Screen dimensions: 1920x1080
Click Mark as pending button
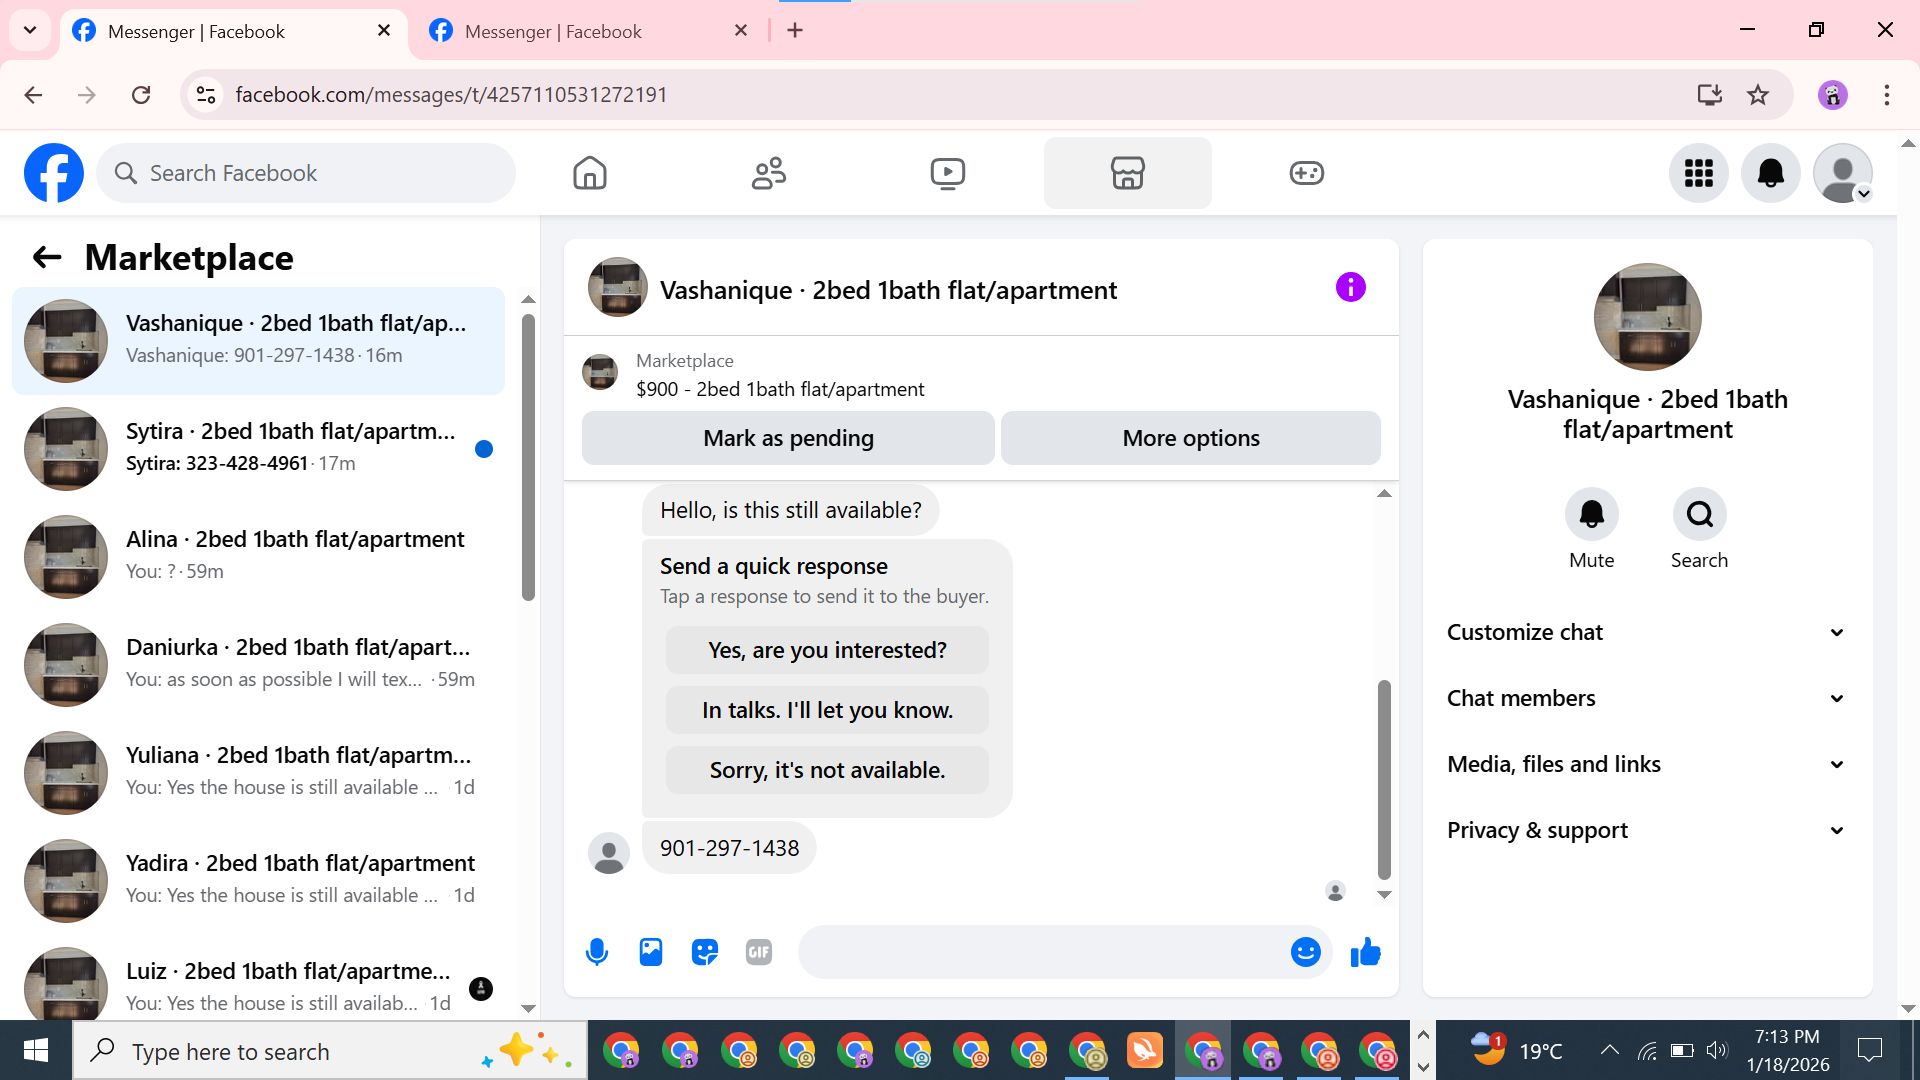pos(788,438)
